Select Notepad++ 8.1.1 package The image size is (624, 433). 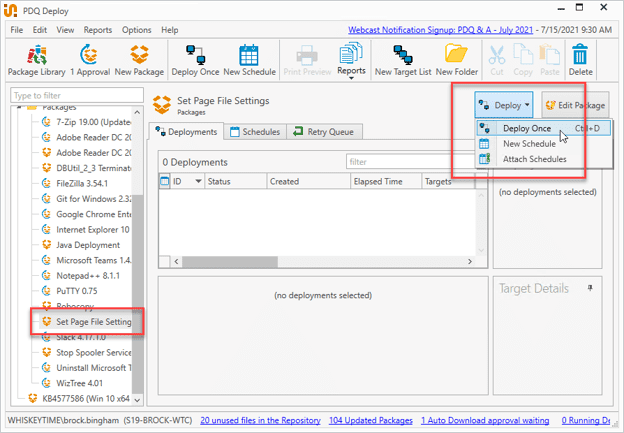pyautogui.click(x=81, y=275)
